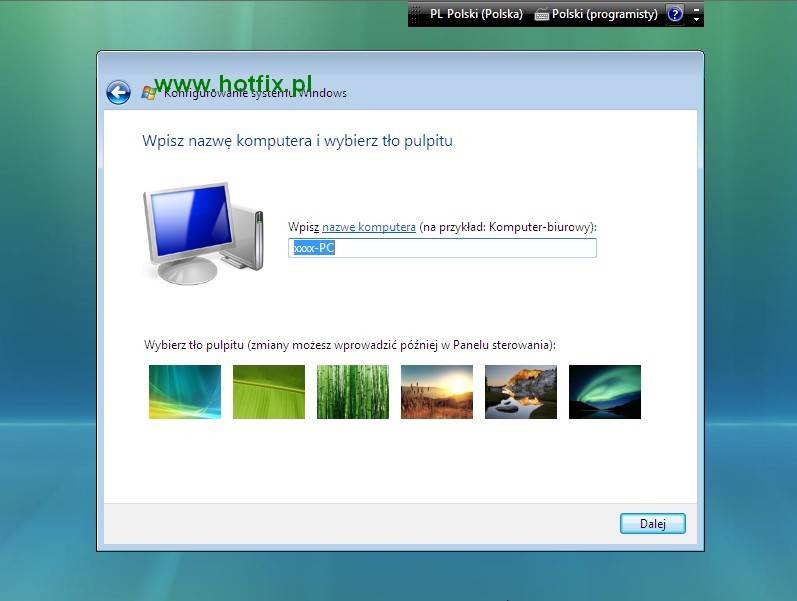The image size is (797, 601).
Task: Pick the green northern lights wallpaper
Action: point(605,391)
